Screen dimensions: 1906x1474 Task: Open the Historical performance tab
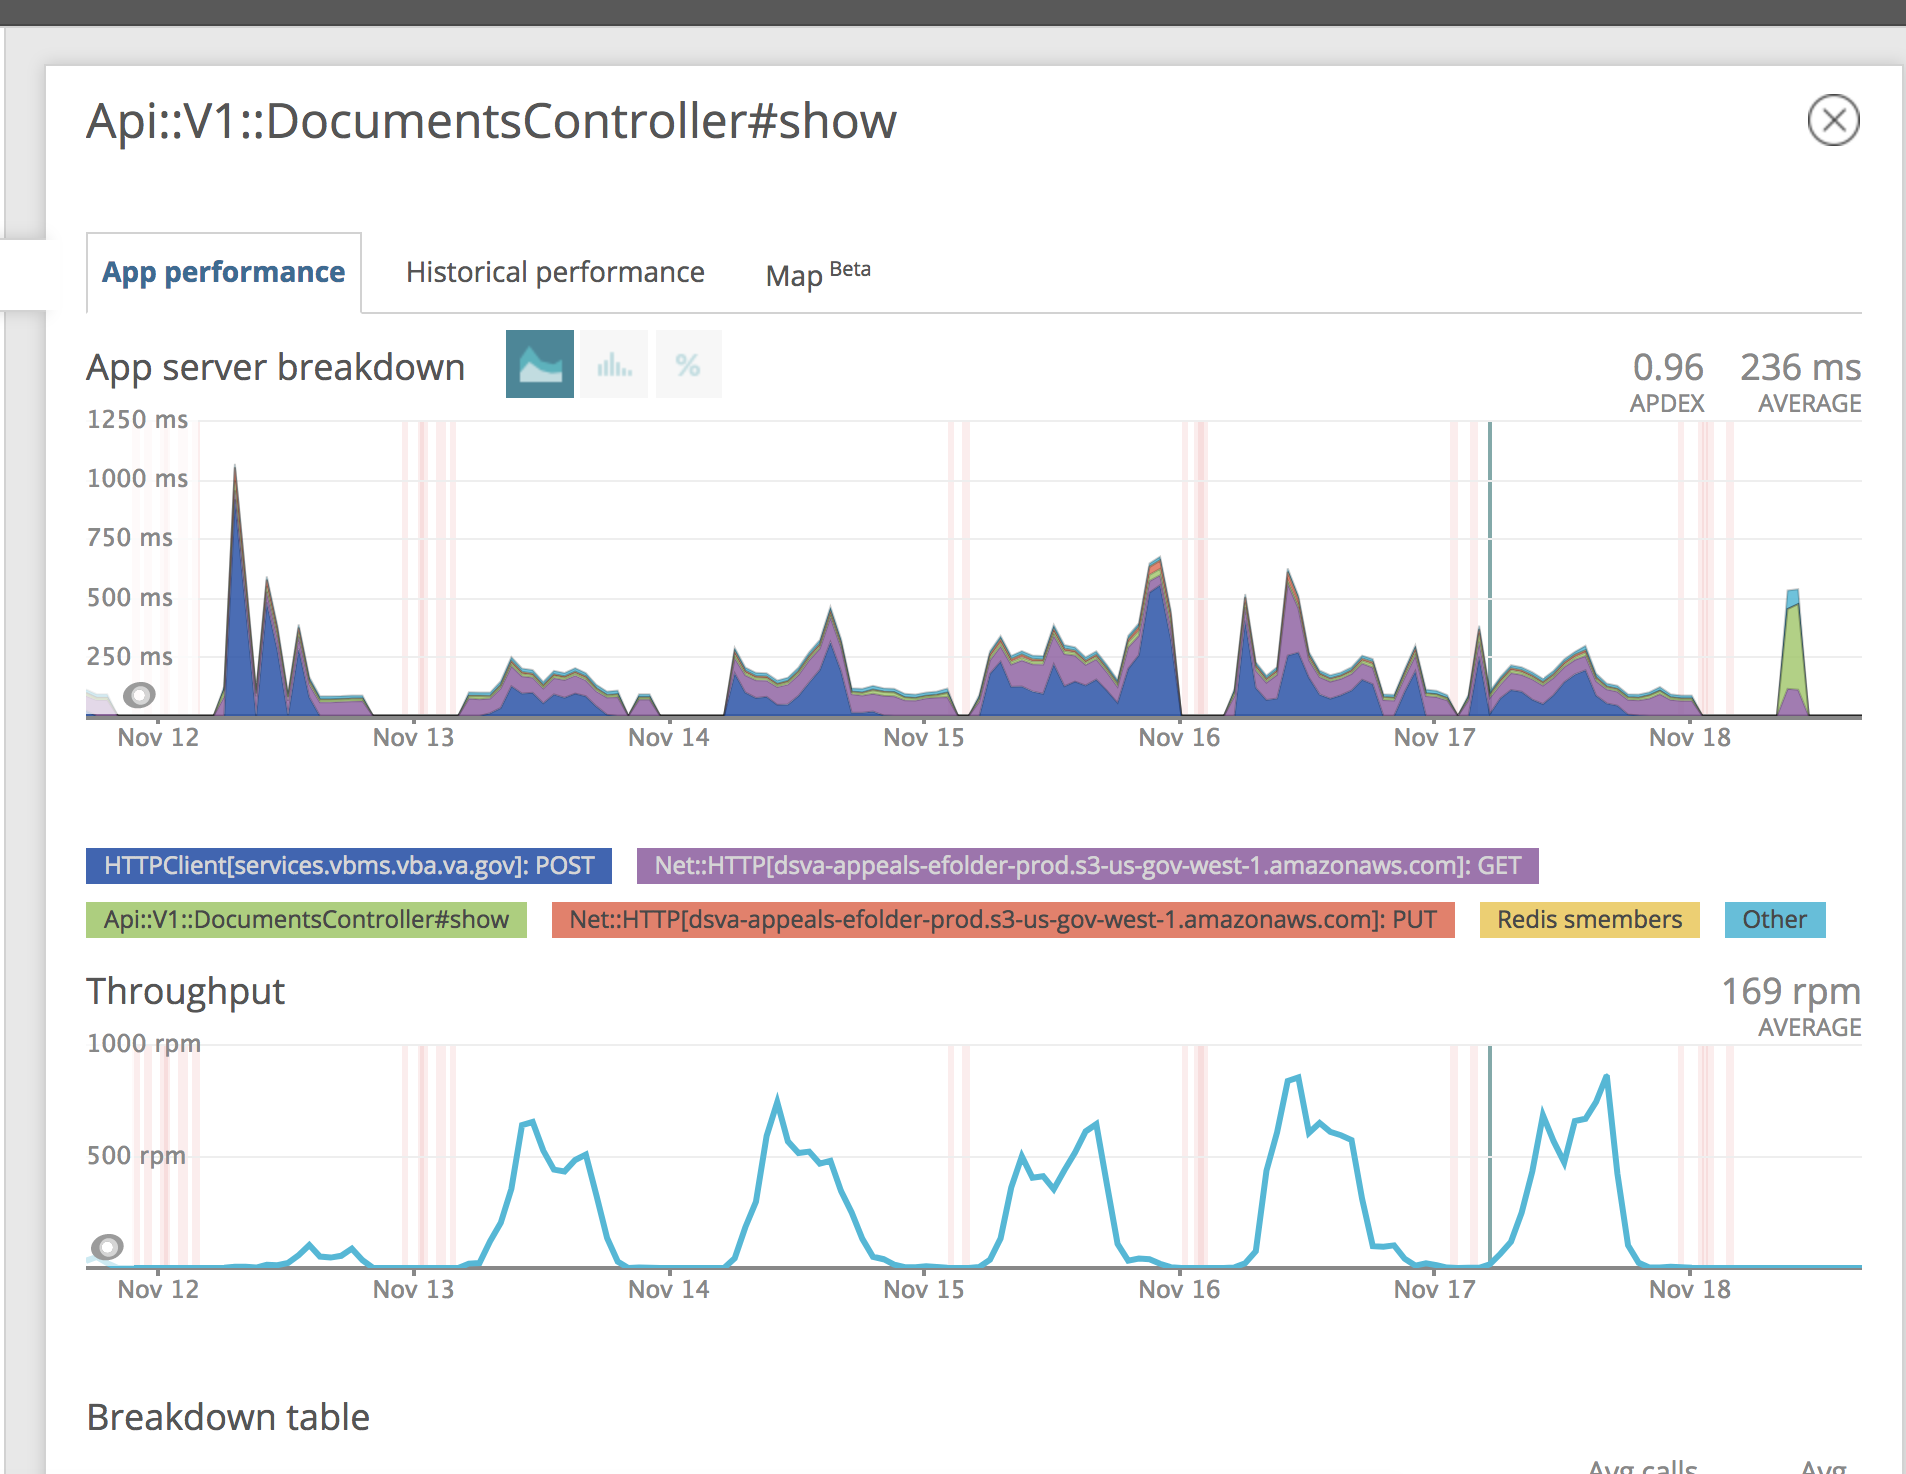pos(555,272)
